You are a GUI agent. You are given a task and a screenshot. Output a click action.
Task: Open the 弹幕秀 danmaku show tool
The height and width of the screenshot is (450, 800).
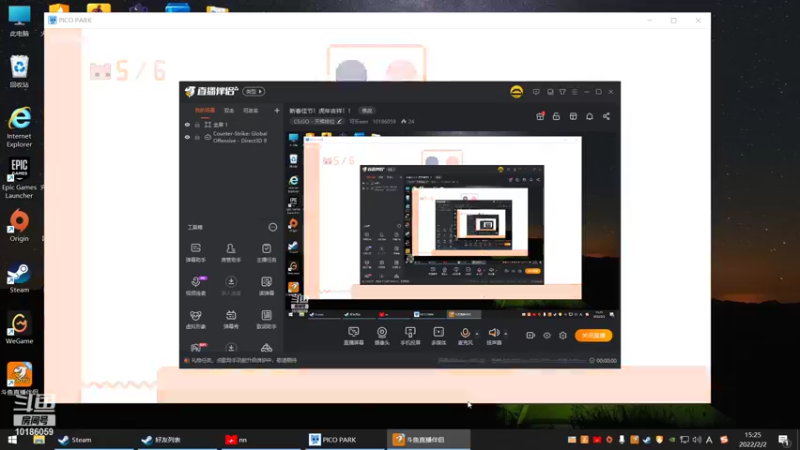click(x=231, y=319)
